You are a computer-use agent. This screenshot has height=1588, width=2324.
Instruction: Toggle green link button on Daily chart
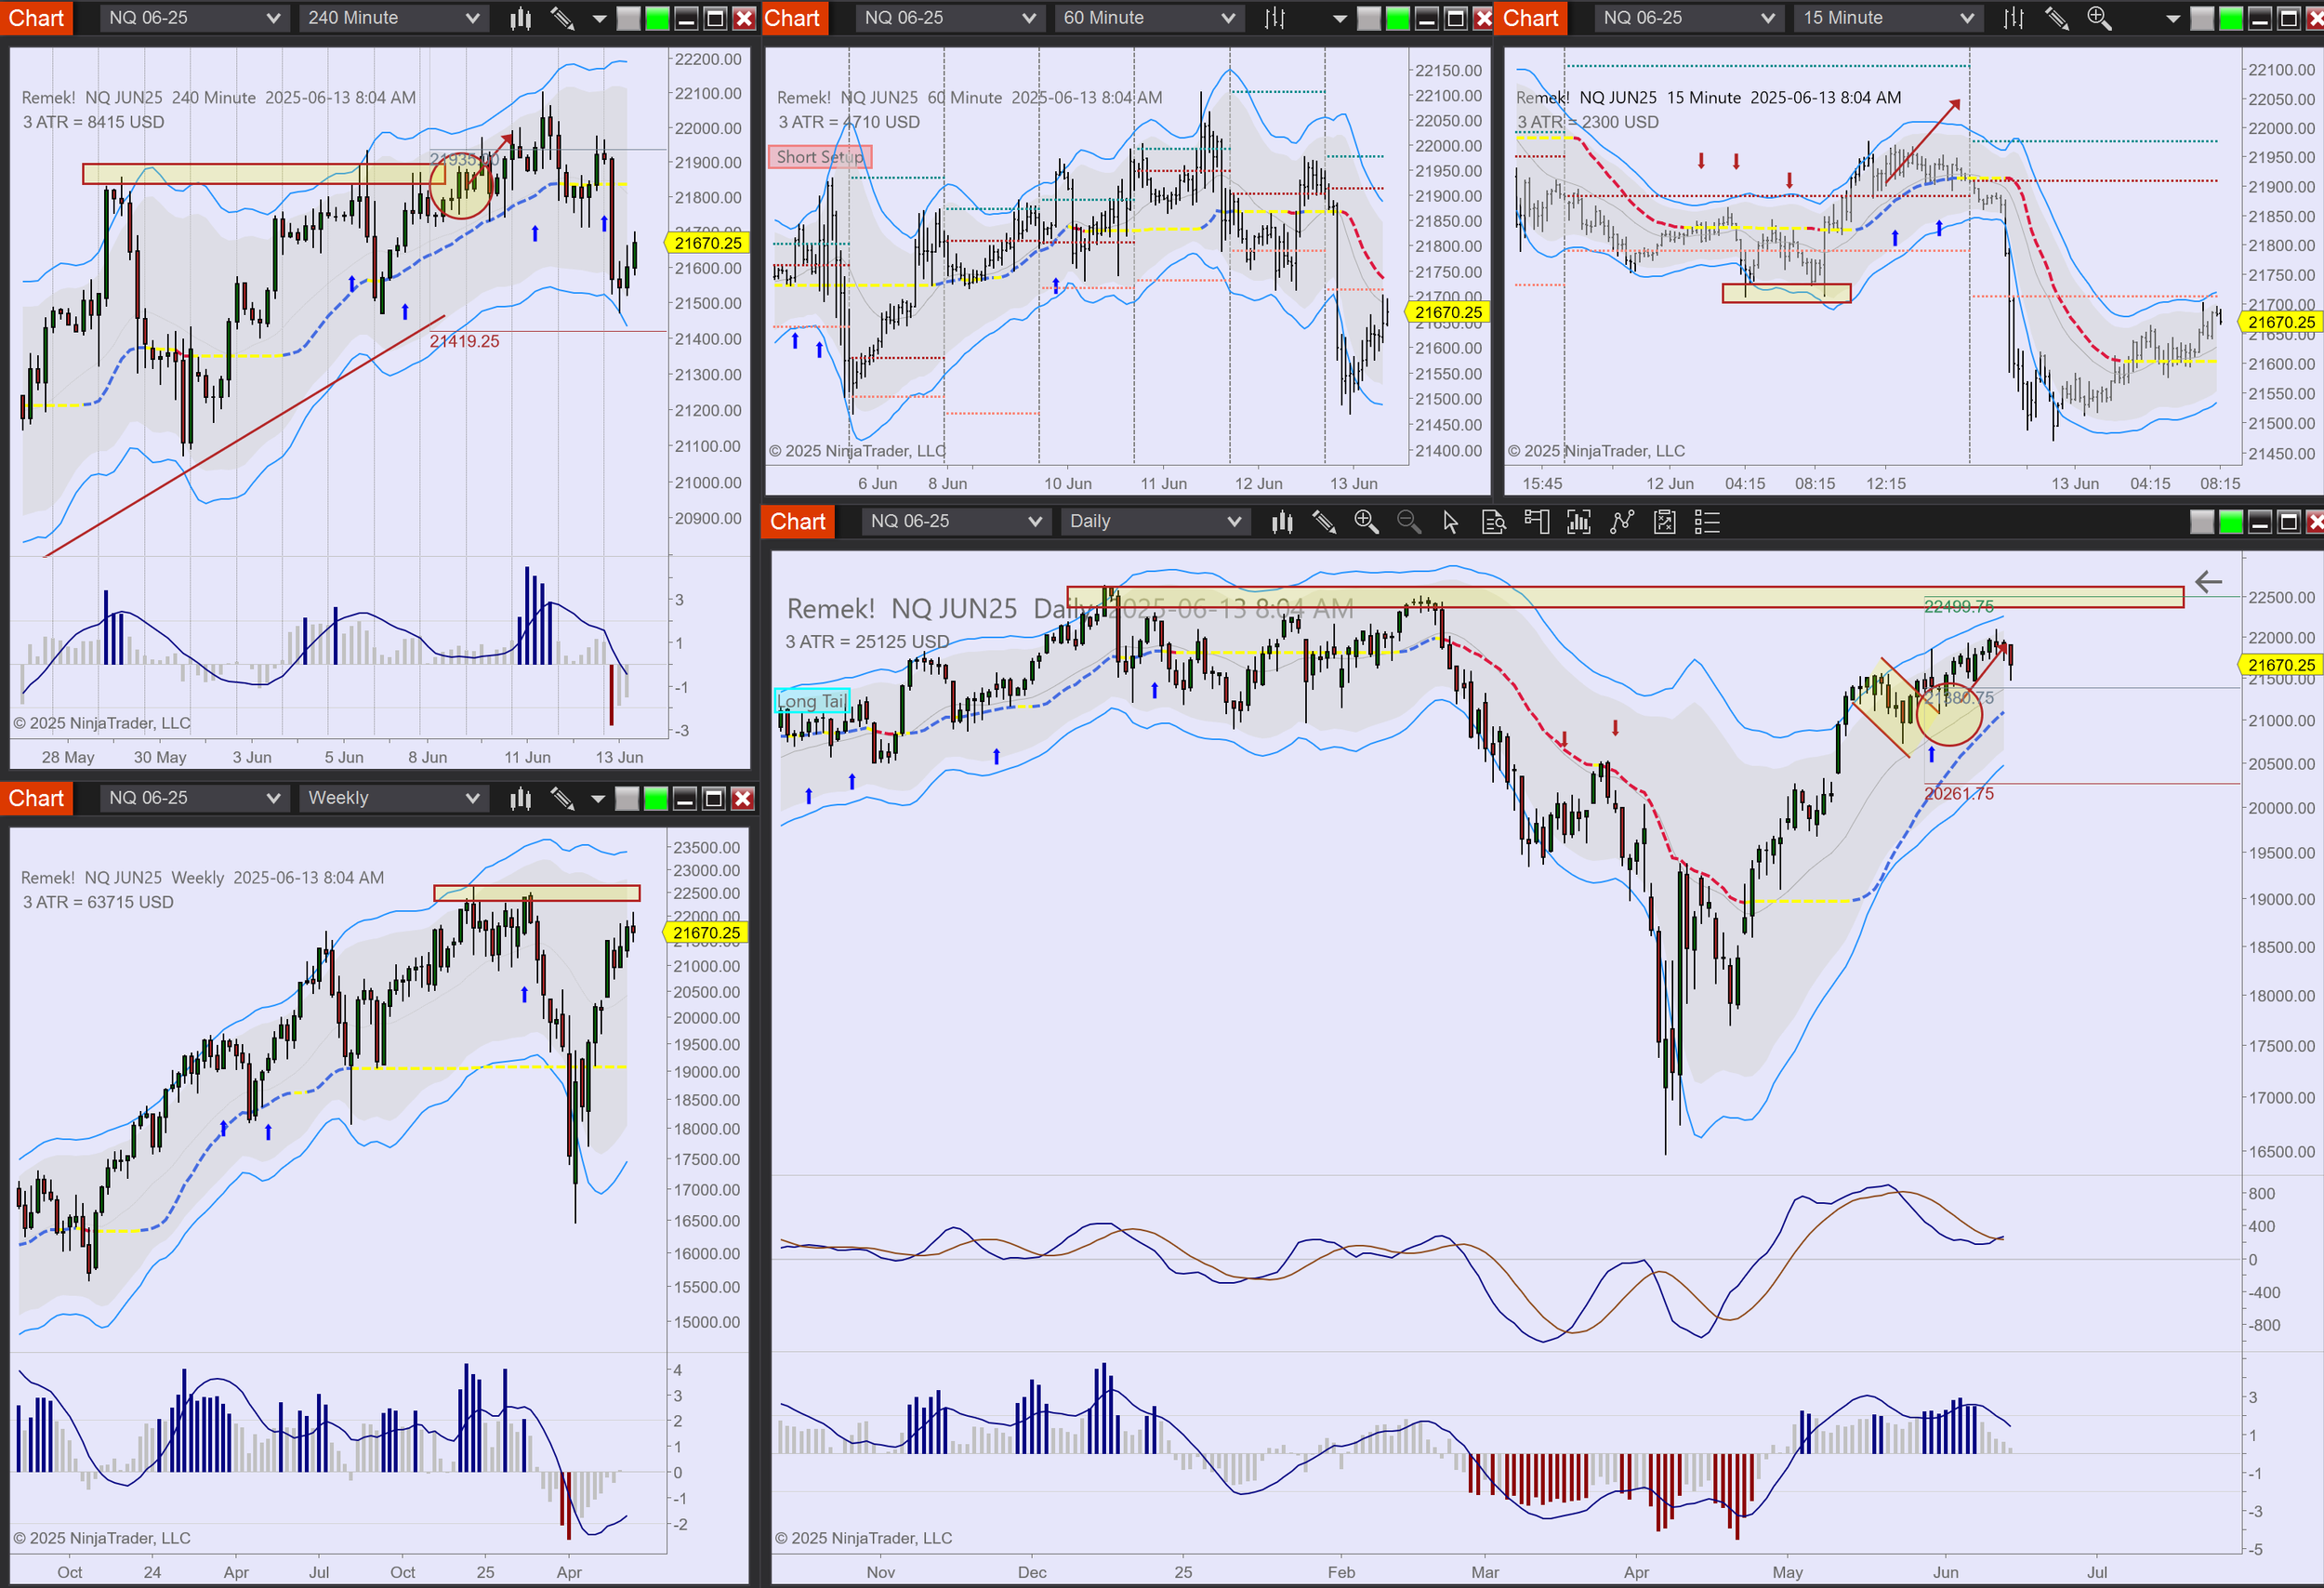(2230, 522)
